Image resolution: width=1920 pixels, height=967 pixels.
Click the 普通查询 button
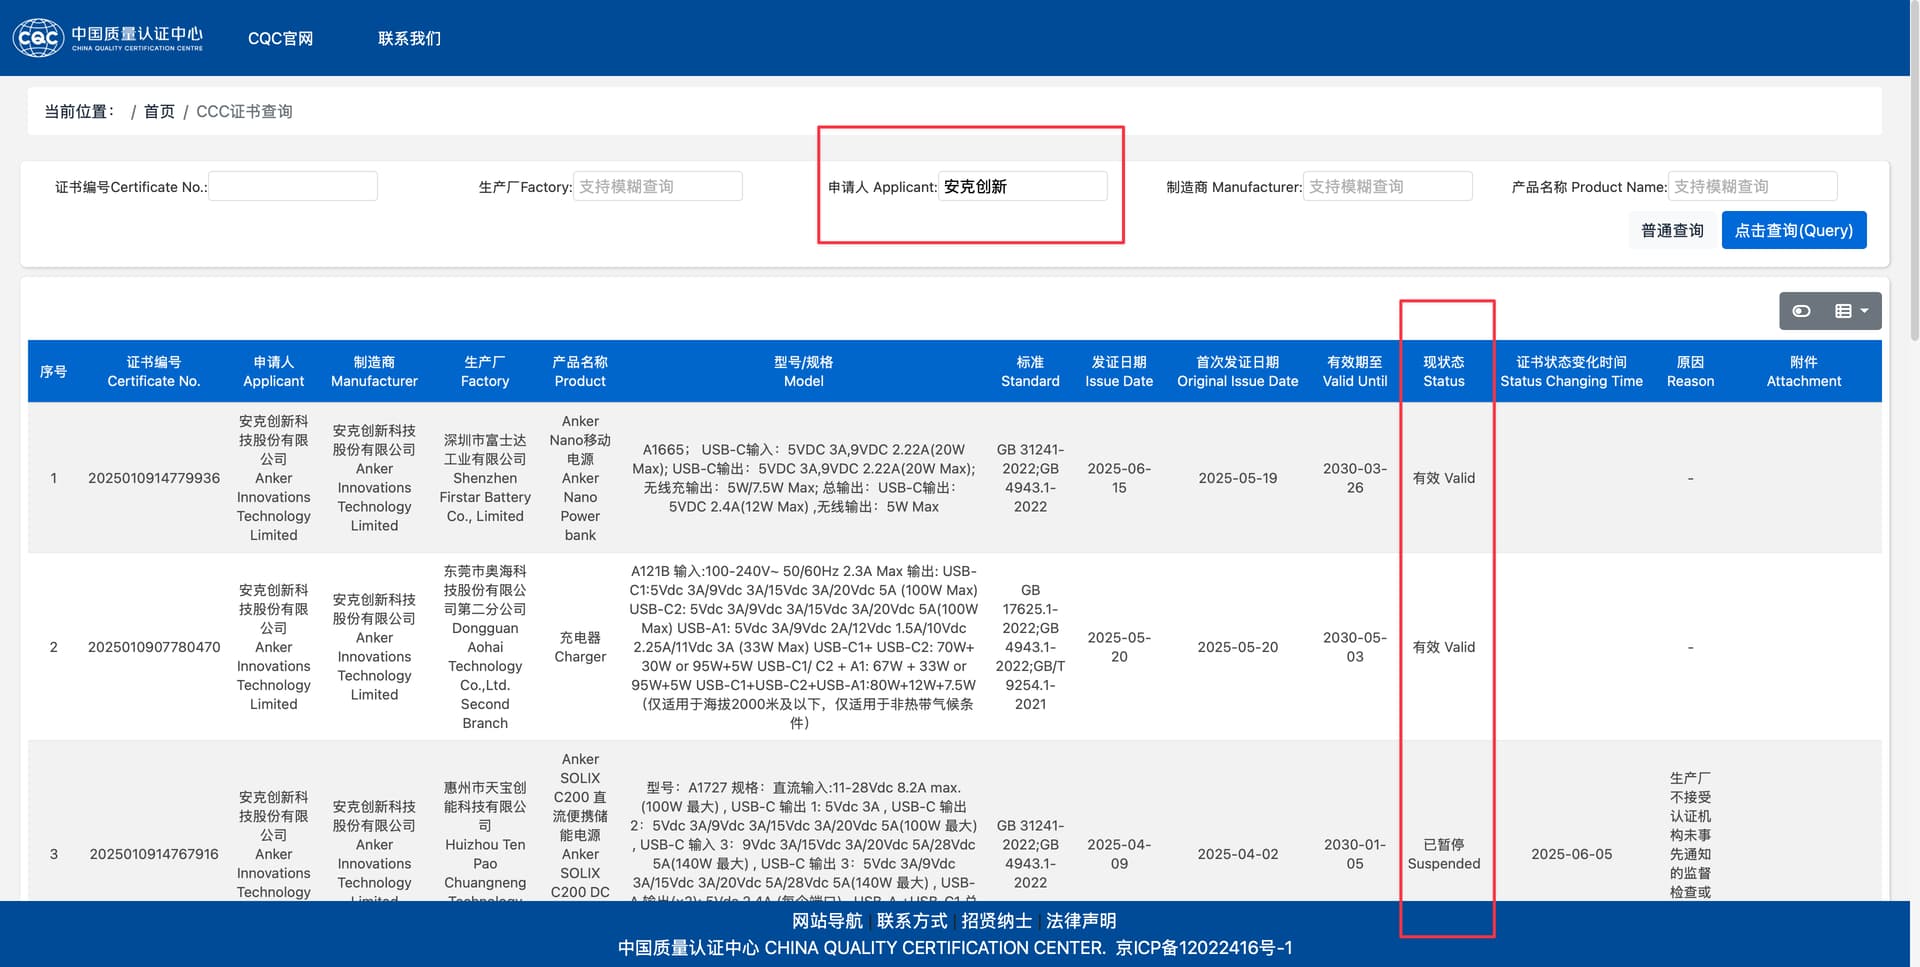tap(1672, 230)
